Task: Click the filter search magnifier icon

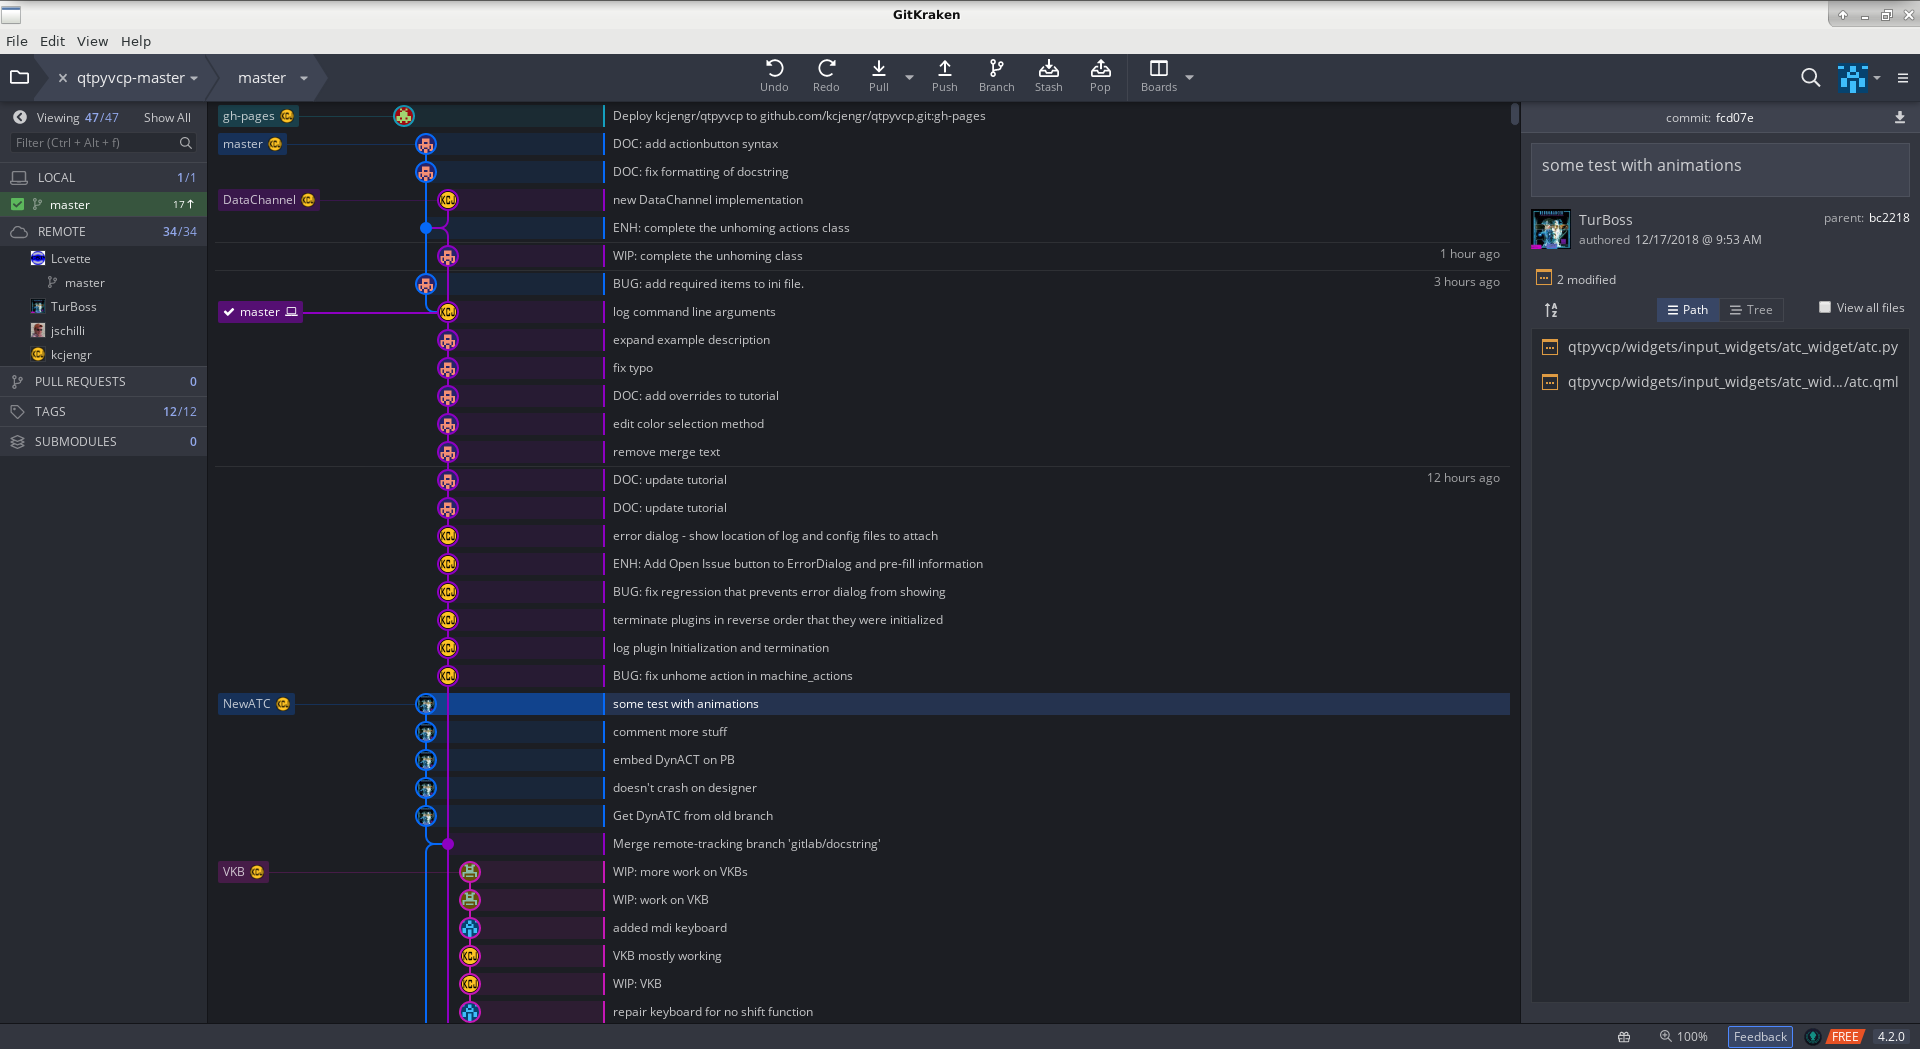Action: click(x=185, y=143)
